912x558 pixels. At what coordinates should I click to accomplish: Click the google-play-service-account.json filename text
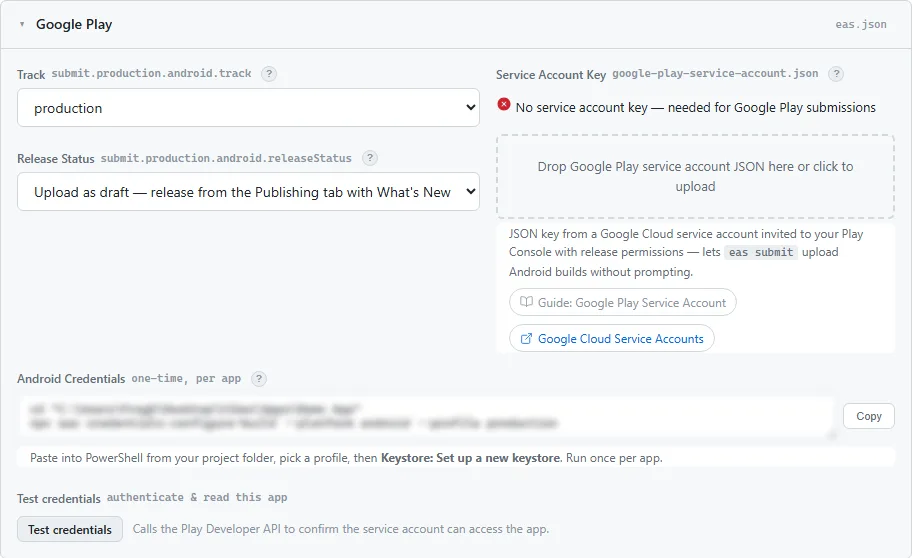tap(715, 73)
